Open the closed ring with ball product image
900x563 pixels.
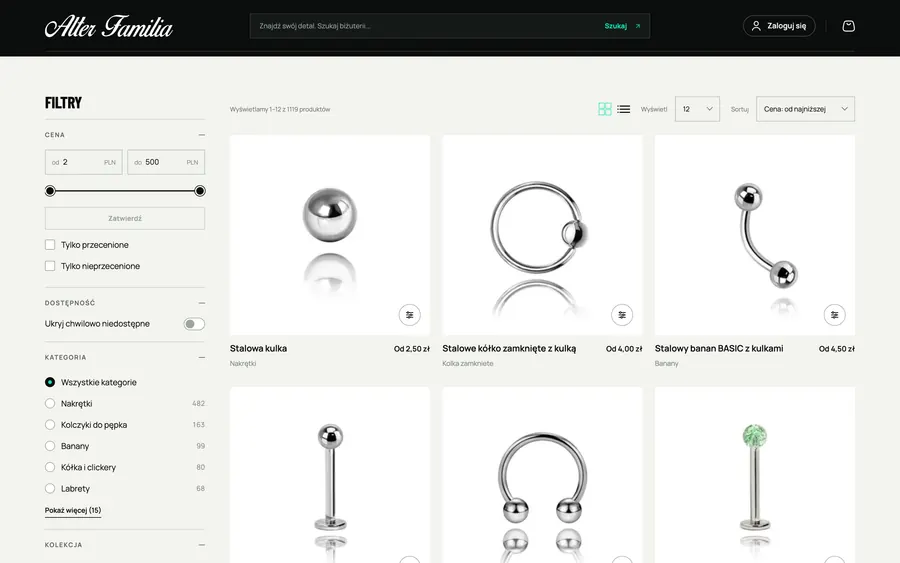click(x=542, y=235)
